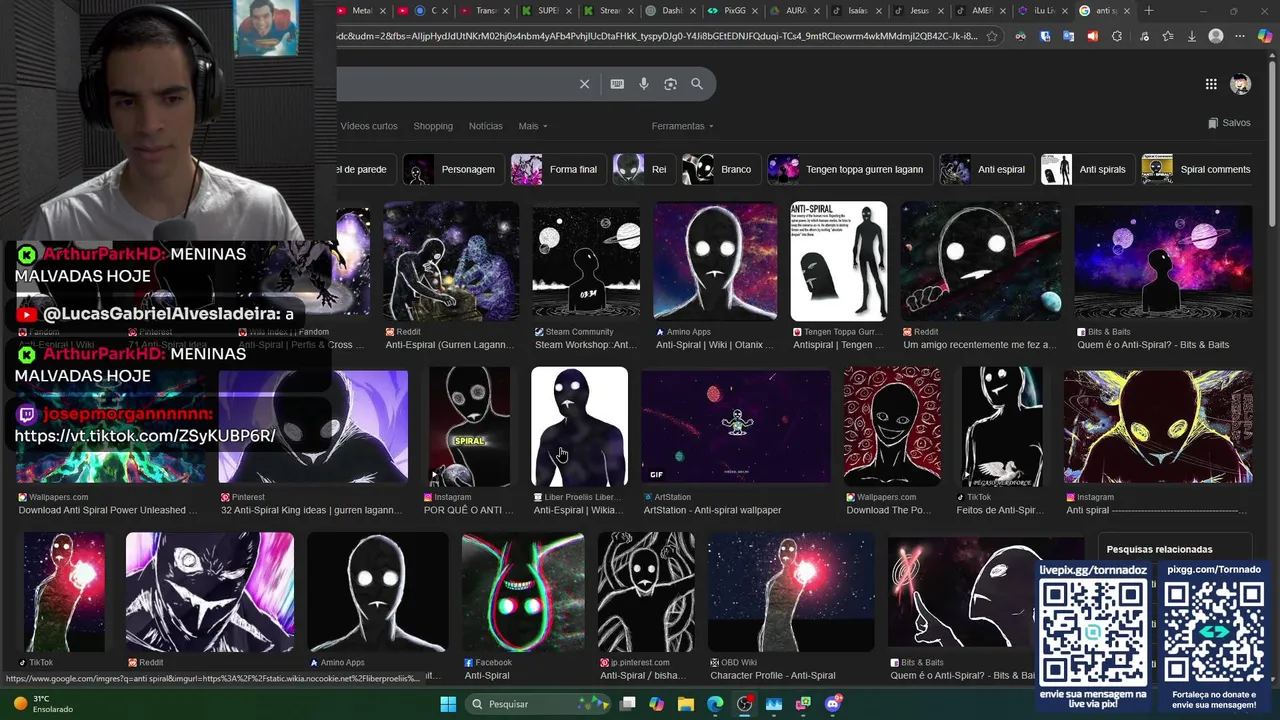
Task: Switch to OBS Studio in taskbar
Action: pyautogui.click(x=745, y=704)
